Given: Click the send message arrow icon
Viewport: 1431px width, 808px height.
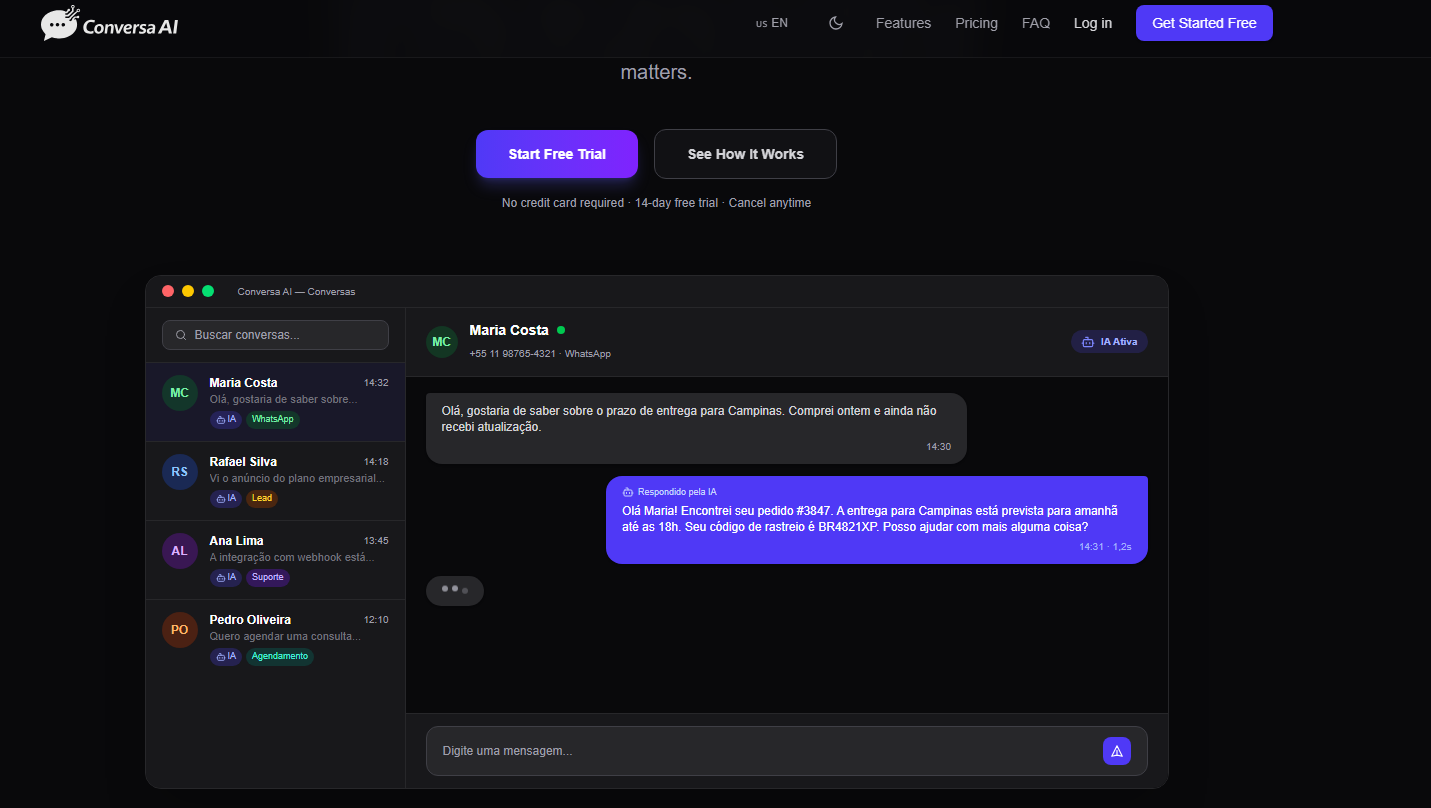Looking at the screenshot, I should [x=1117, y=751].
